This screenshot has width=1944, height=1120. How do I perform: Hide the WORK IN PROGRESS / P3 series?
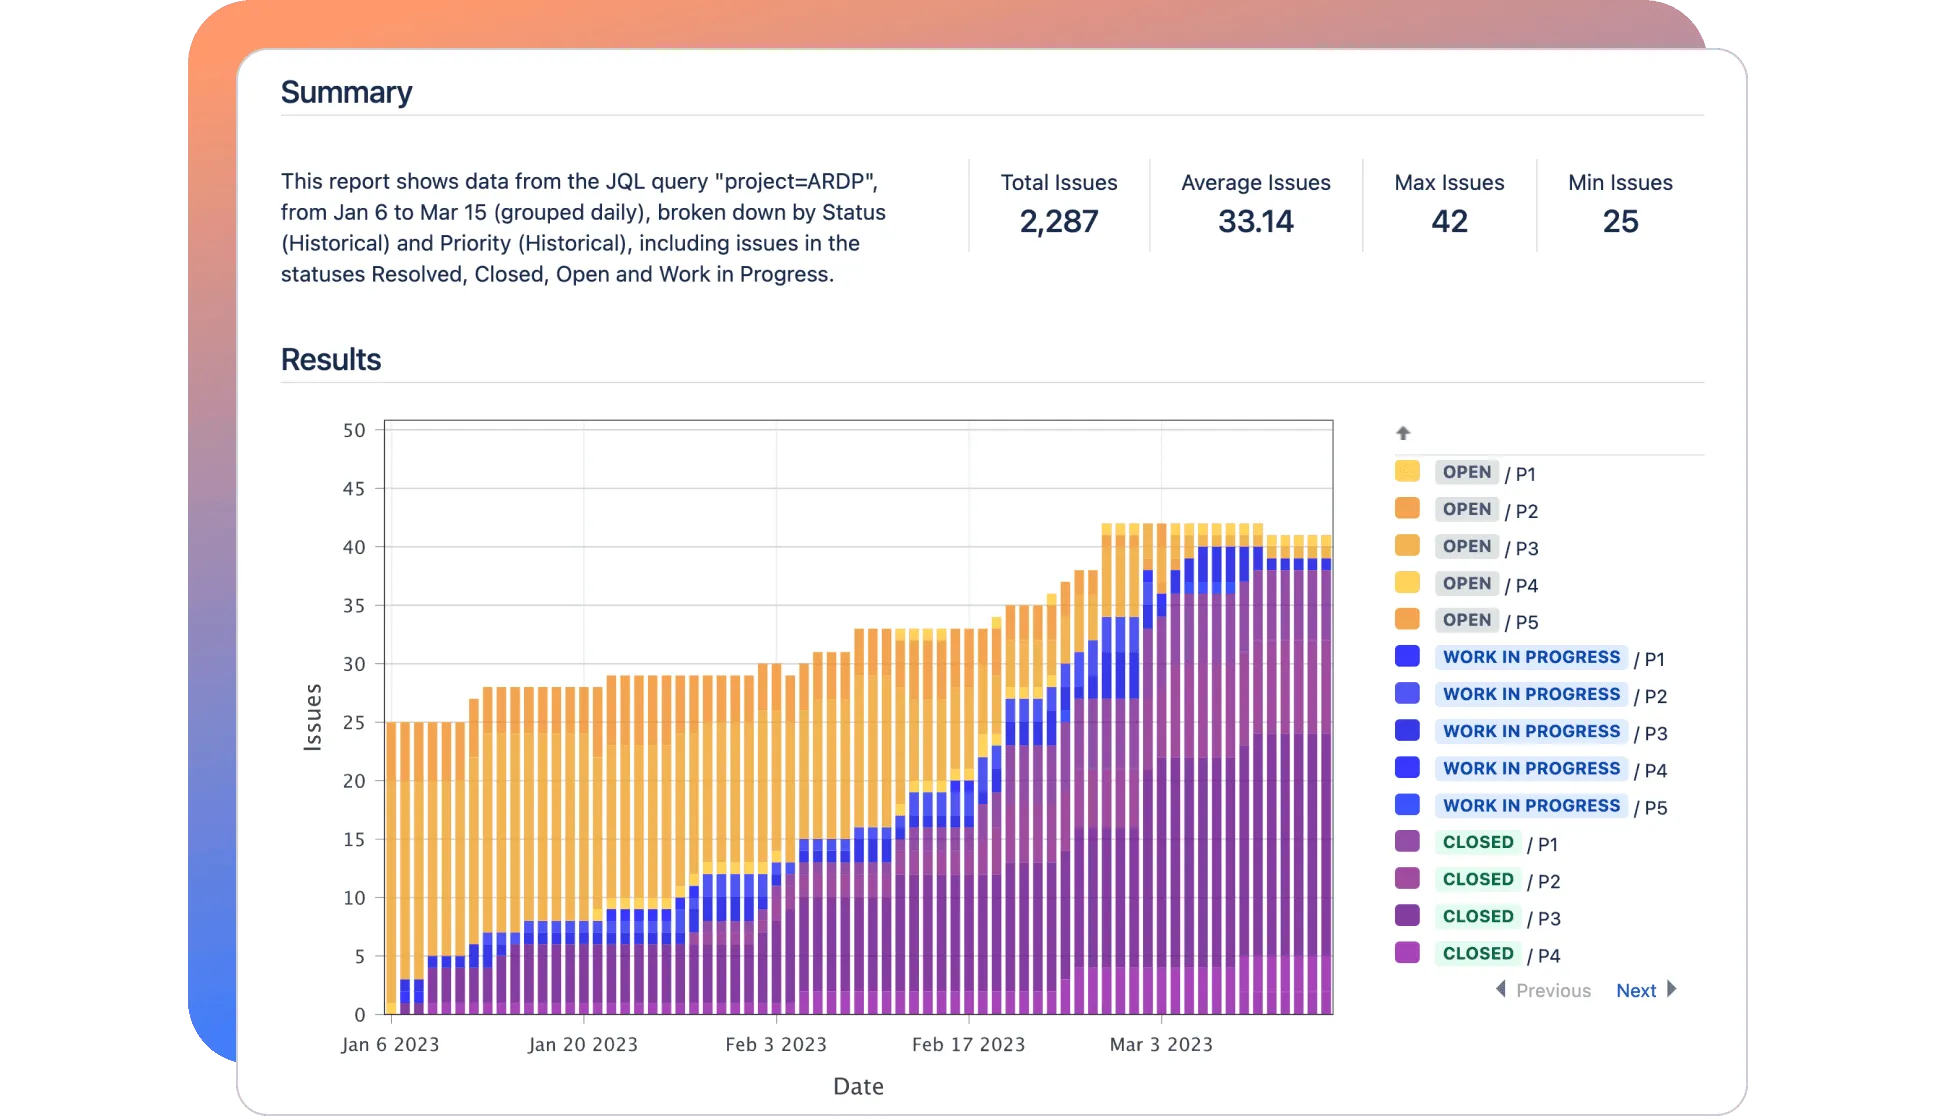[x=1407, y=730]
